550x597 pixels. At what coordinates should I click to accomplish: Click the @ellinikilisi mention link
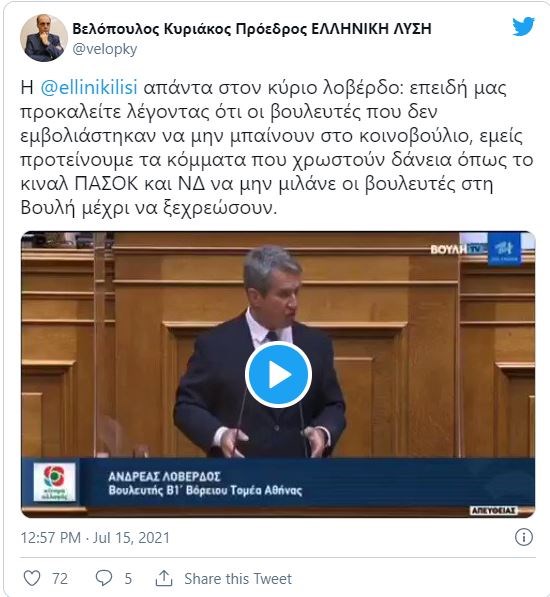coord(89,88)
